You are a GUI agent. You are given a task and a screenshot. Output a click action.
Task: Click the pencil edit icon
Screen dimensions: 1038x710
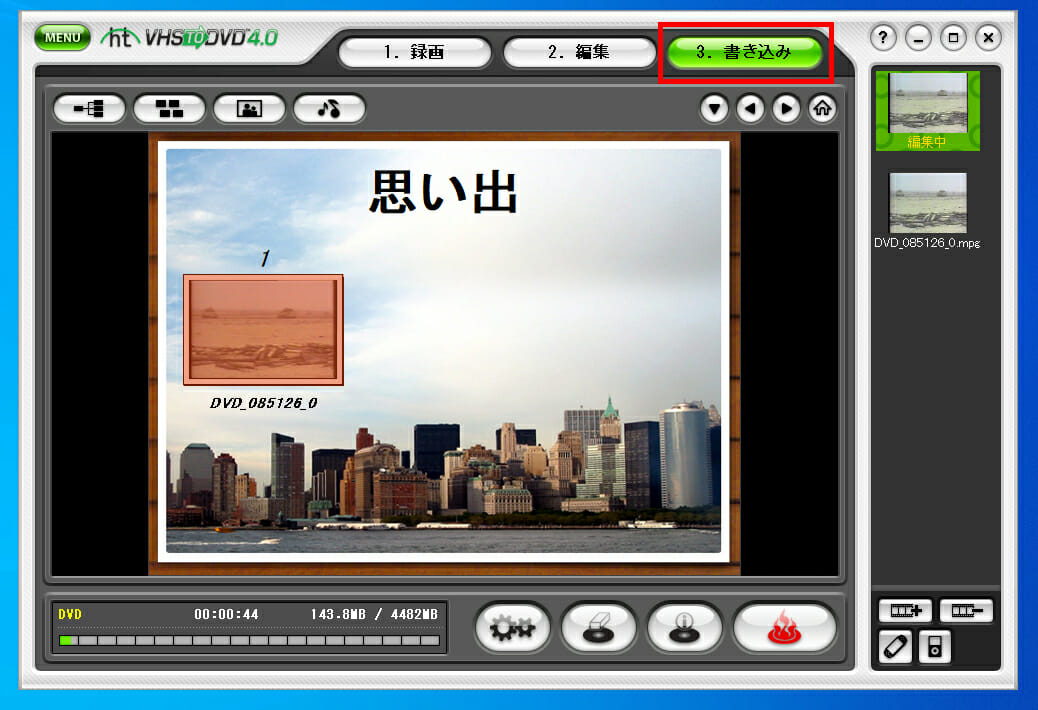pyautogui.click(x=895, y=646)
